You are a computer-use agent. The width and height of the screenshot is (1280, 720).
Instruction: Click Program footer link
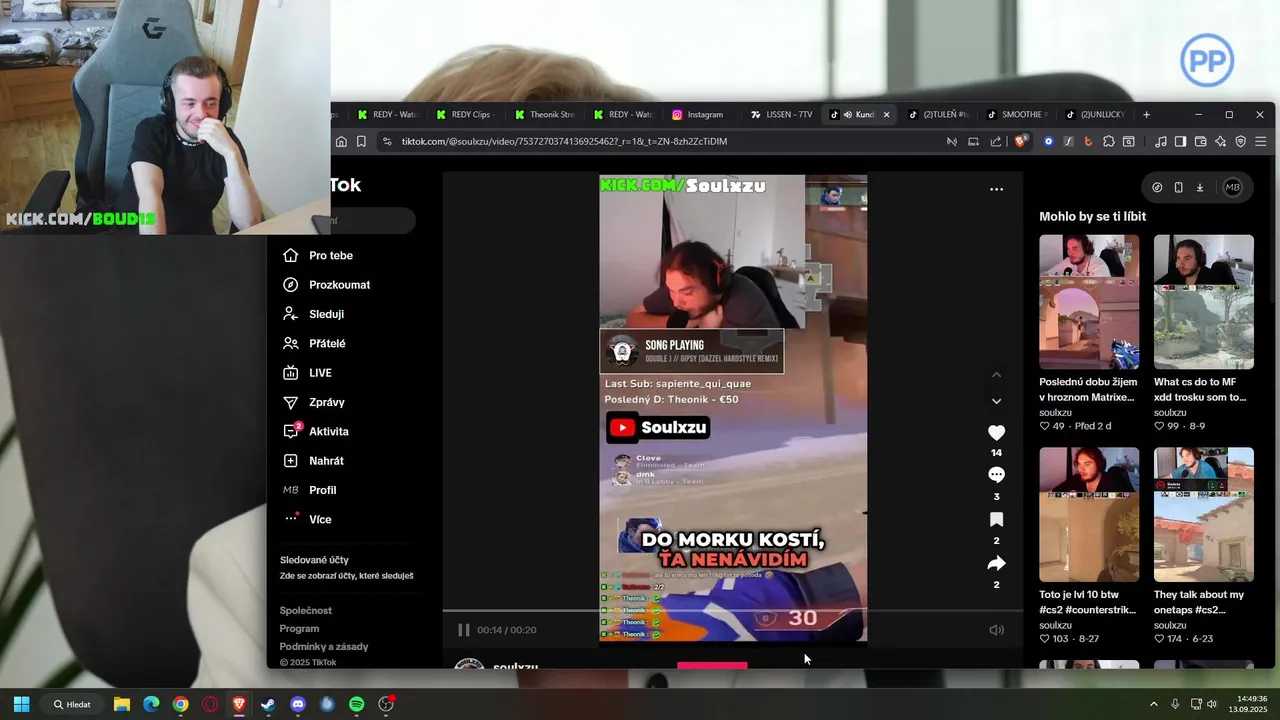(x=299, y=629)
